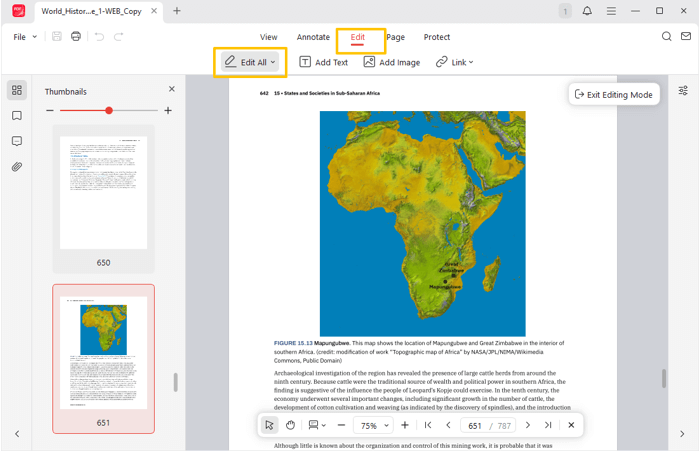Close the World_Histor document tab
Viewport: 700px width, 451px height.
tap(154, 11)
